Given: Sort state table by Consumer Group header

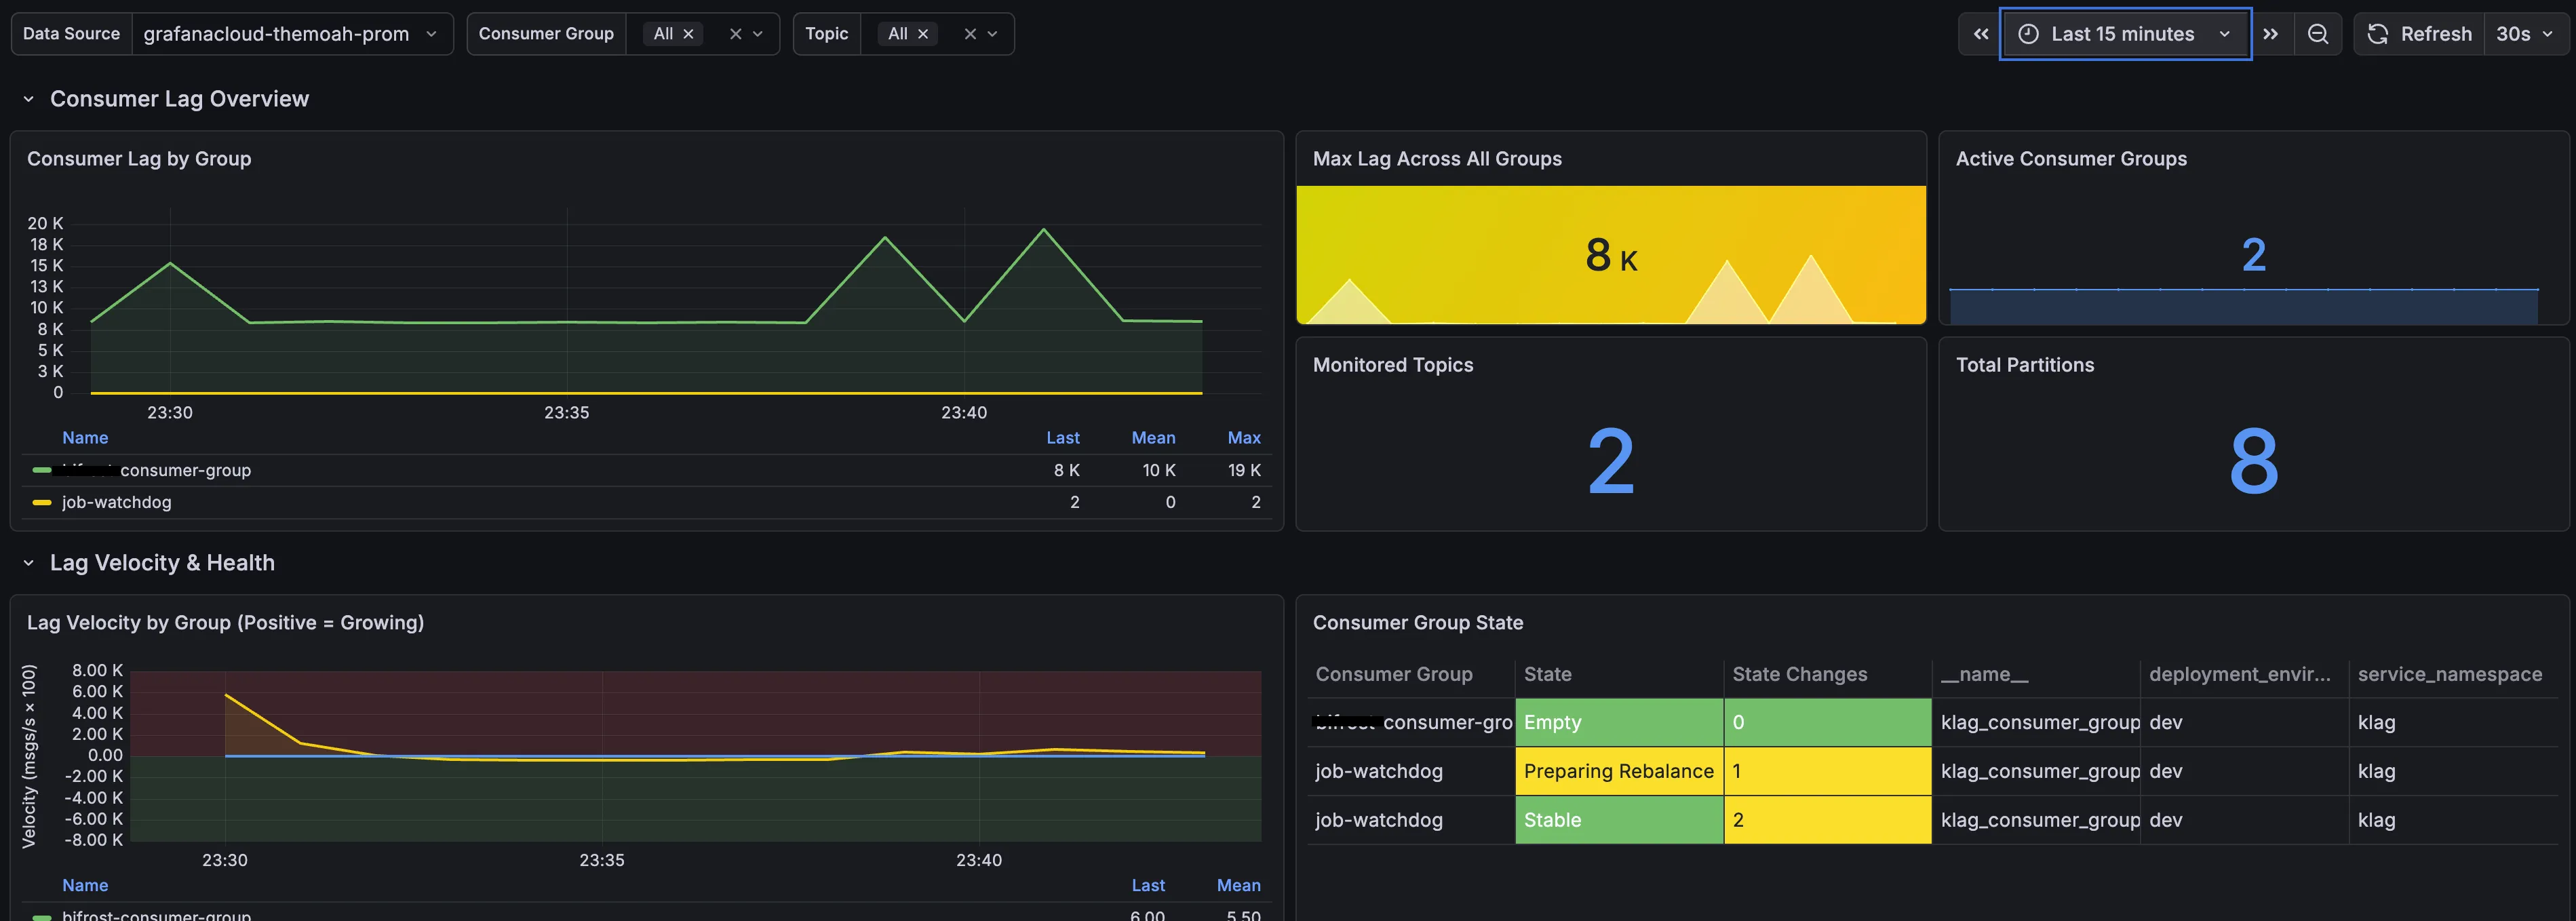Looking at the screenshot, I should tap(1394, 674).
